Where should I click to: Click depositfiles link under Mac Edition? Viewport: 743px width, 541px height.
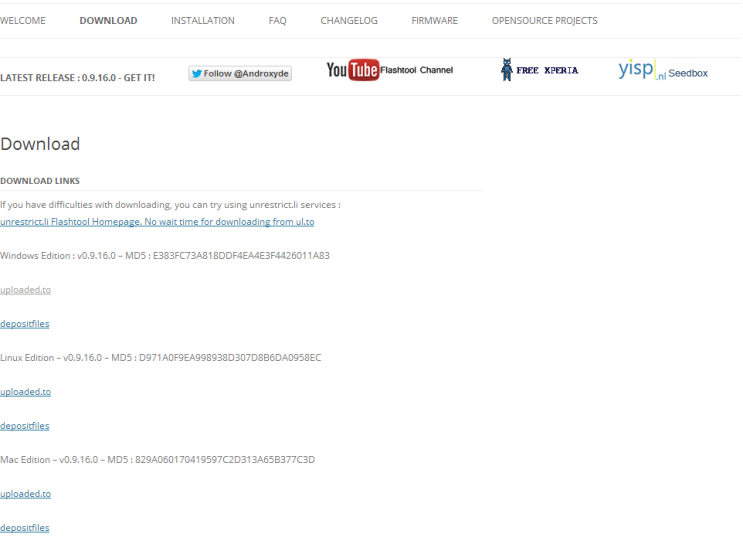click(x=25, y=528)
